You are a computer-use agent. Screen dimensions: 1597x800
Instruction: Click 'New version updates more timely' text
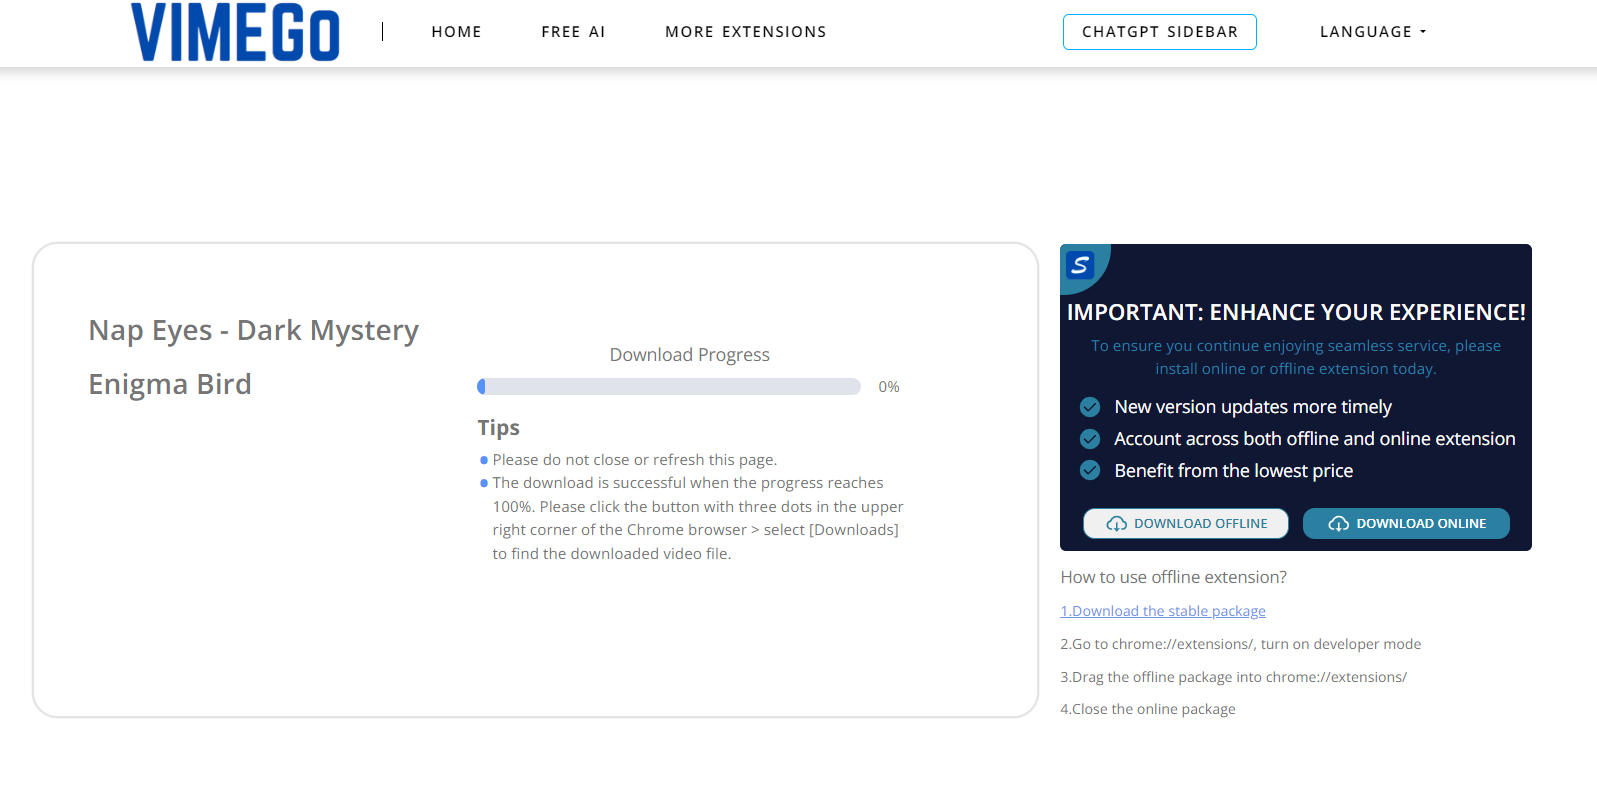(1253, 407)
